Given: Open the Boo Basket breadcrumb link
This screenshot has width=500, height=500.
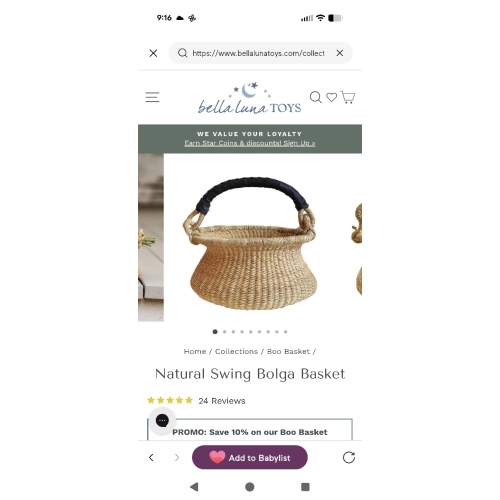Looking at the screenshot, I should 288,351.
